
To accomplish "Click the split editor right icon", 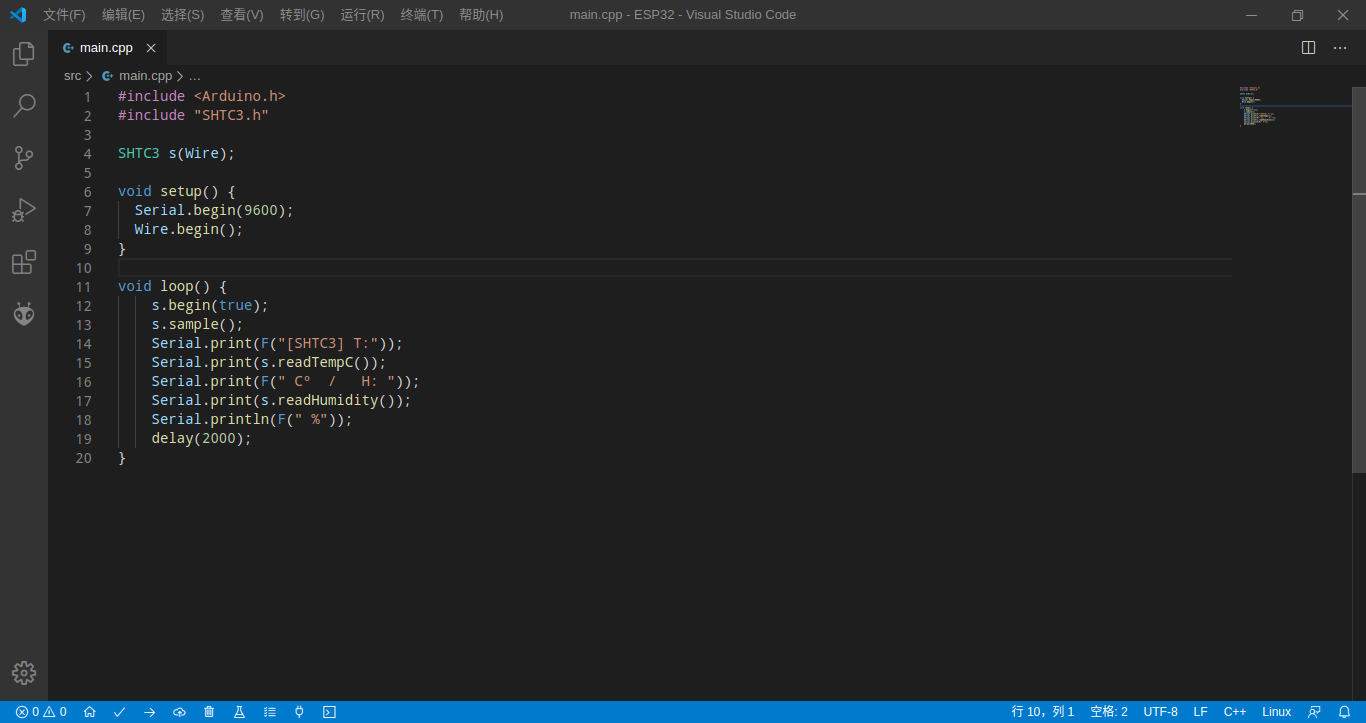I will [1308, 48].
